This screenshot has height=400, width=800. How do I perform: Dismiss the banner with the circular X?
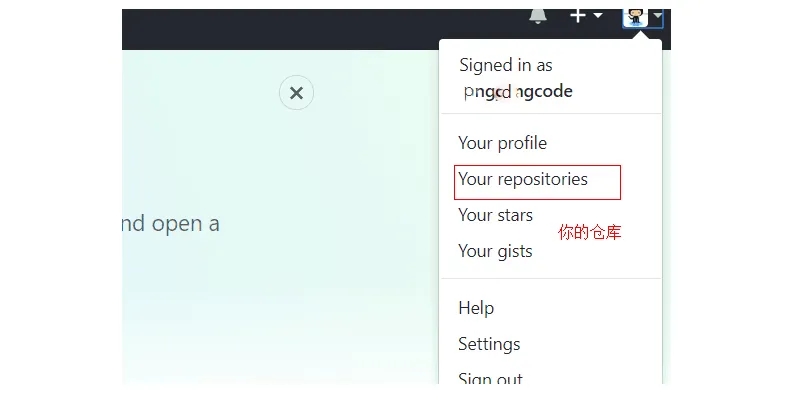pyautogui.click(x=296, y=93)
